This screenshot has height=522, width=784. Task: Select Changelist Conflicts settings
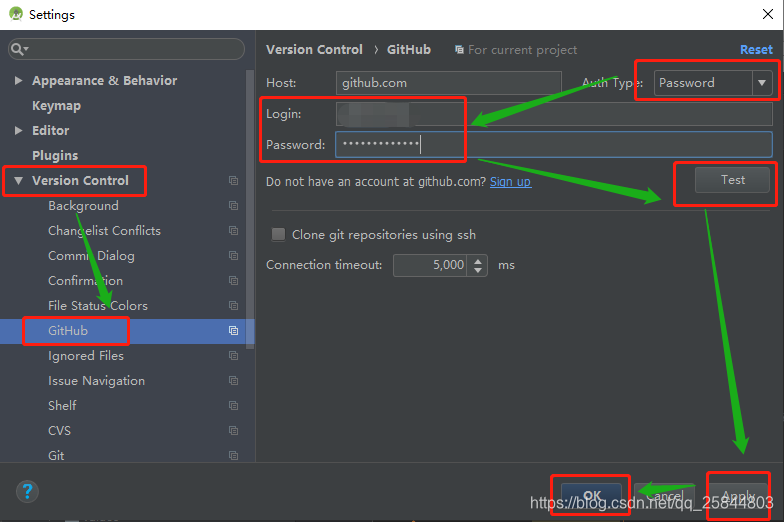click(x=104, y=230)
